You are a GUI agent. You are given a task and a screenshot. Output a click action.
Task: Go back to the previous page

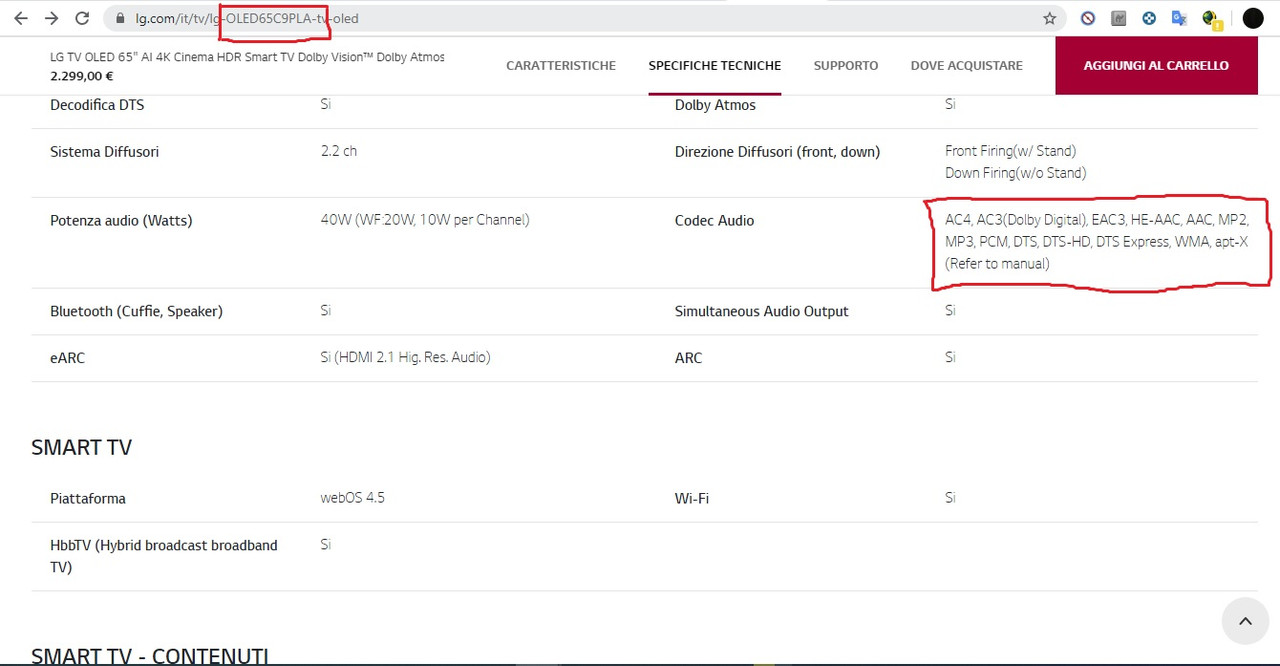[x=22, y=18]
